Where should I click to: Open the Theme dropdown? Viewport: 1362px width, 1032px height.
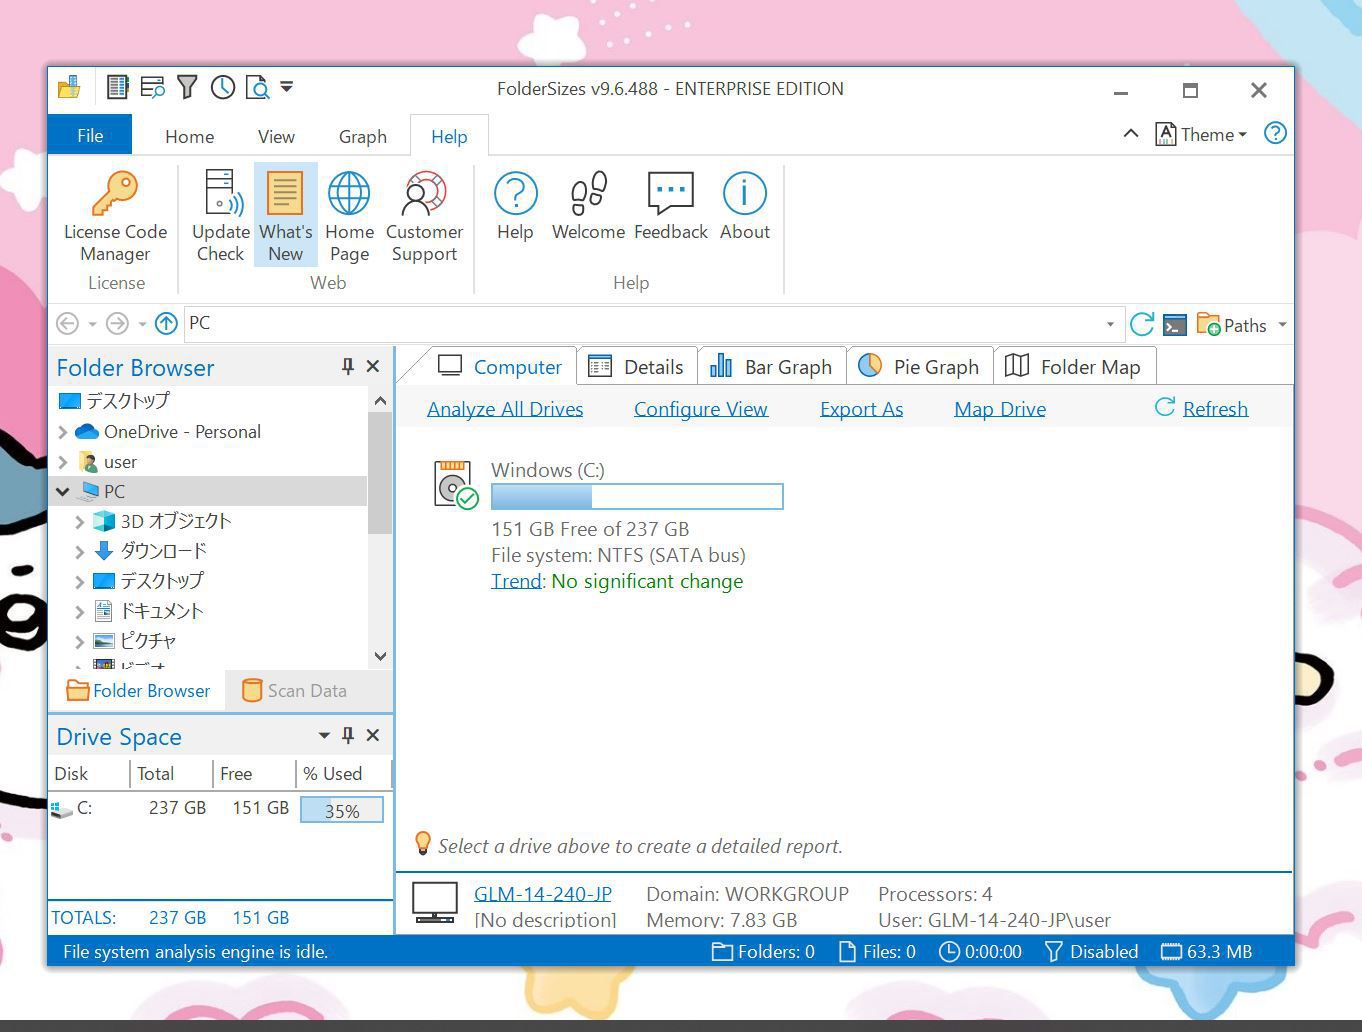(1201, 134)
